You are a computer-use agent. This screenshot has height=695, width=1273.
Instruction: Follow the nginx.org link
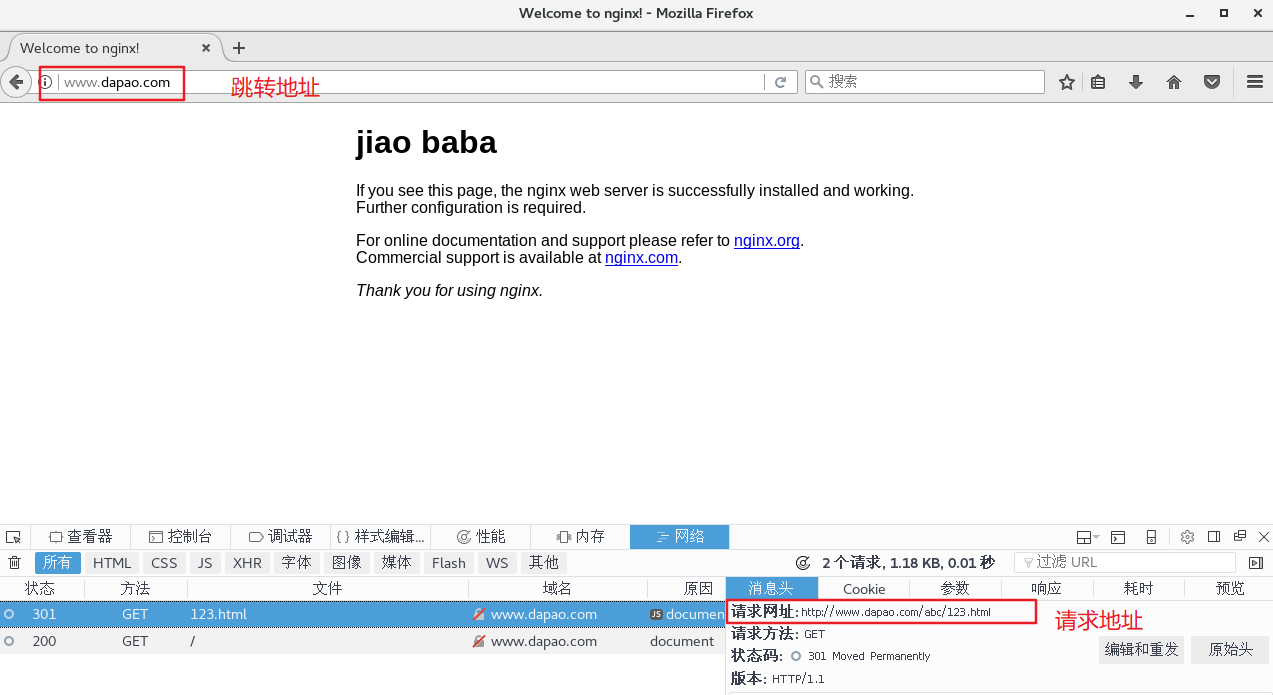point(767,241)
